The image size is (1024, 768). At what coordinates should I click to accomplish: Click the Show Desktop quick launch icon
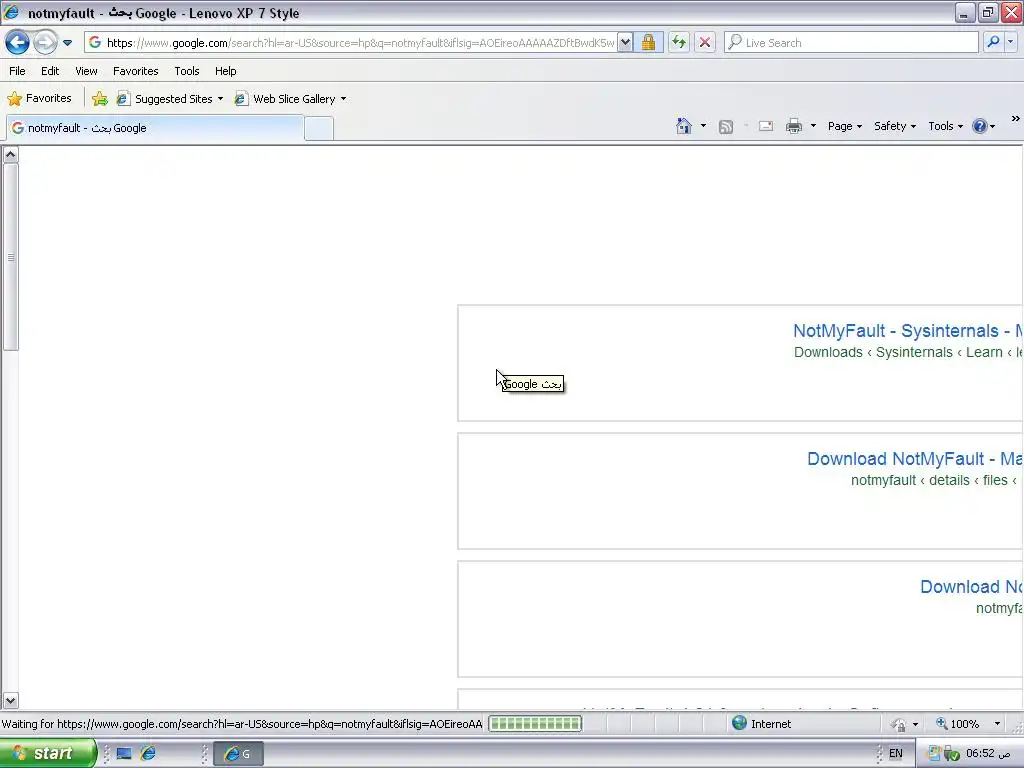[123, 754]
